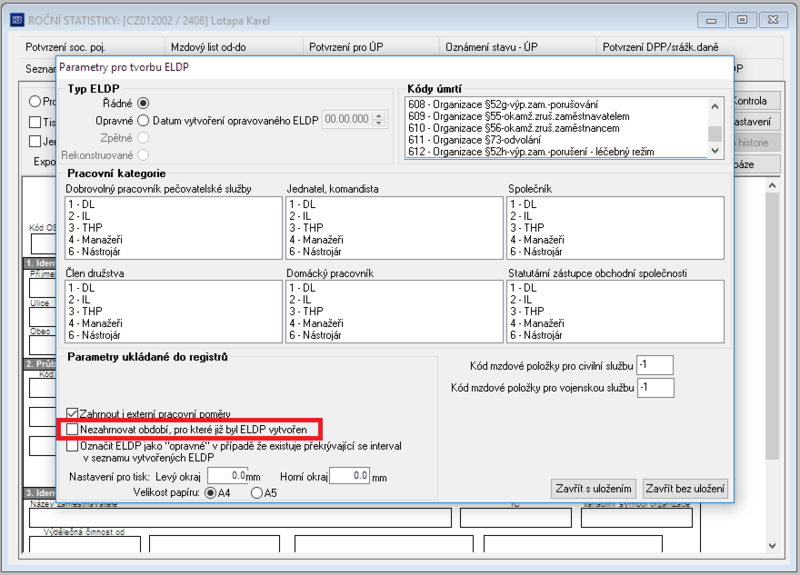Image resolution: width=800 pixels, height=575 pixels.
Task: Click the Levý okraj print margin field
Action: tap(227, 476)
